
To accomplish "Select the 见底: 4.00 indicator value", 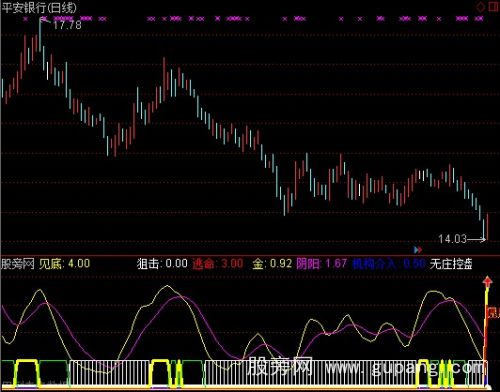I will [x=64, y=264].
